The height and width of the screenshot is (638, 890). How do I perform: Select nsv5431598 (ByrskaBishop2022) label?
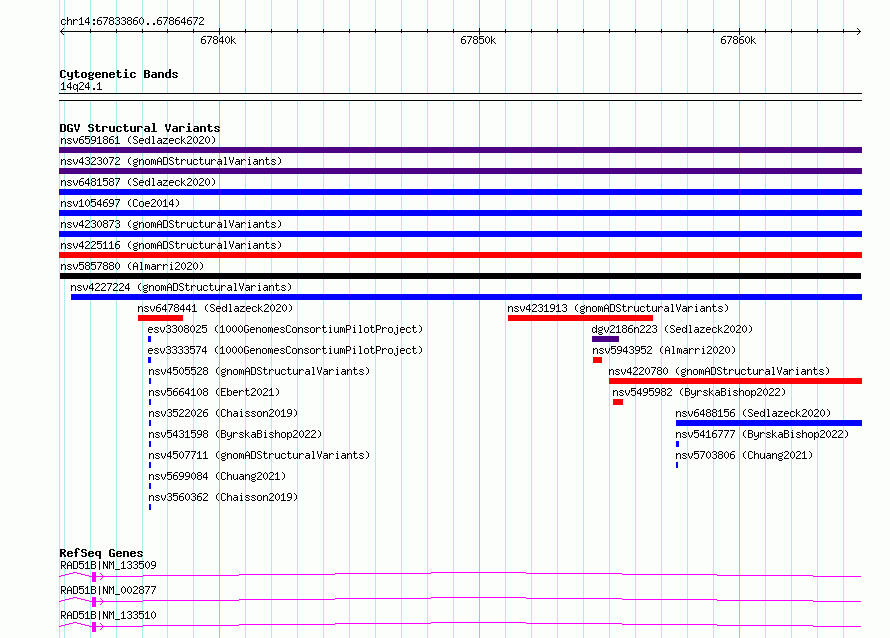point(235,434)
